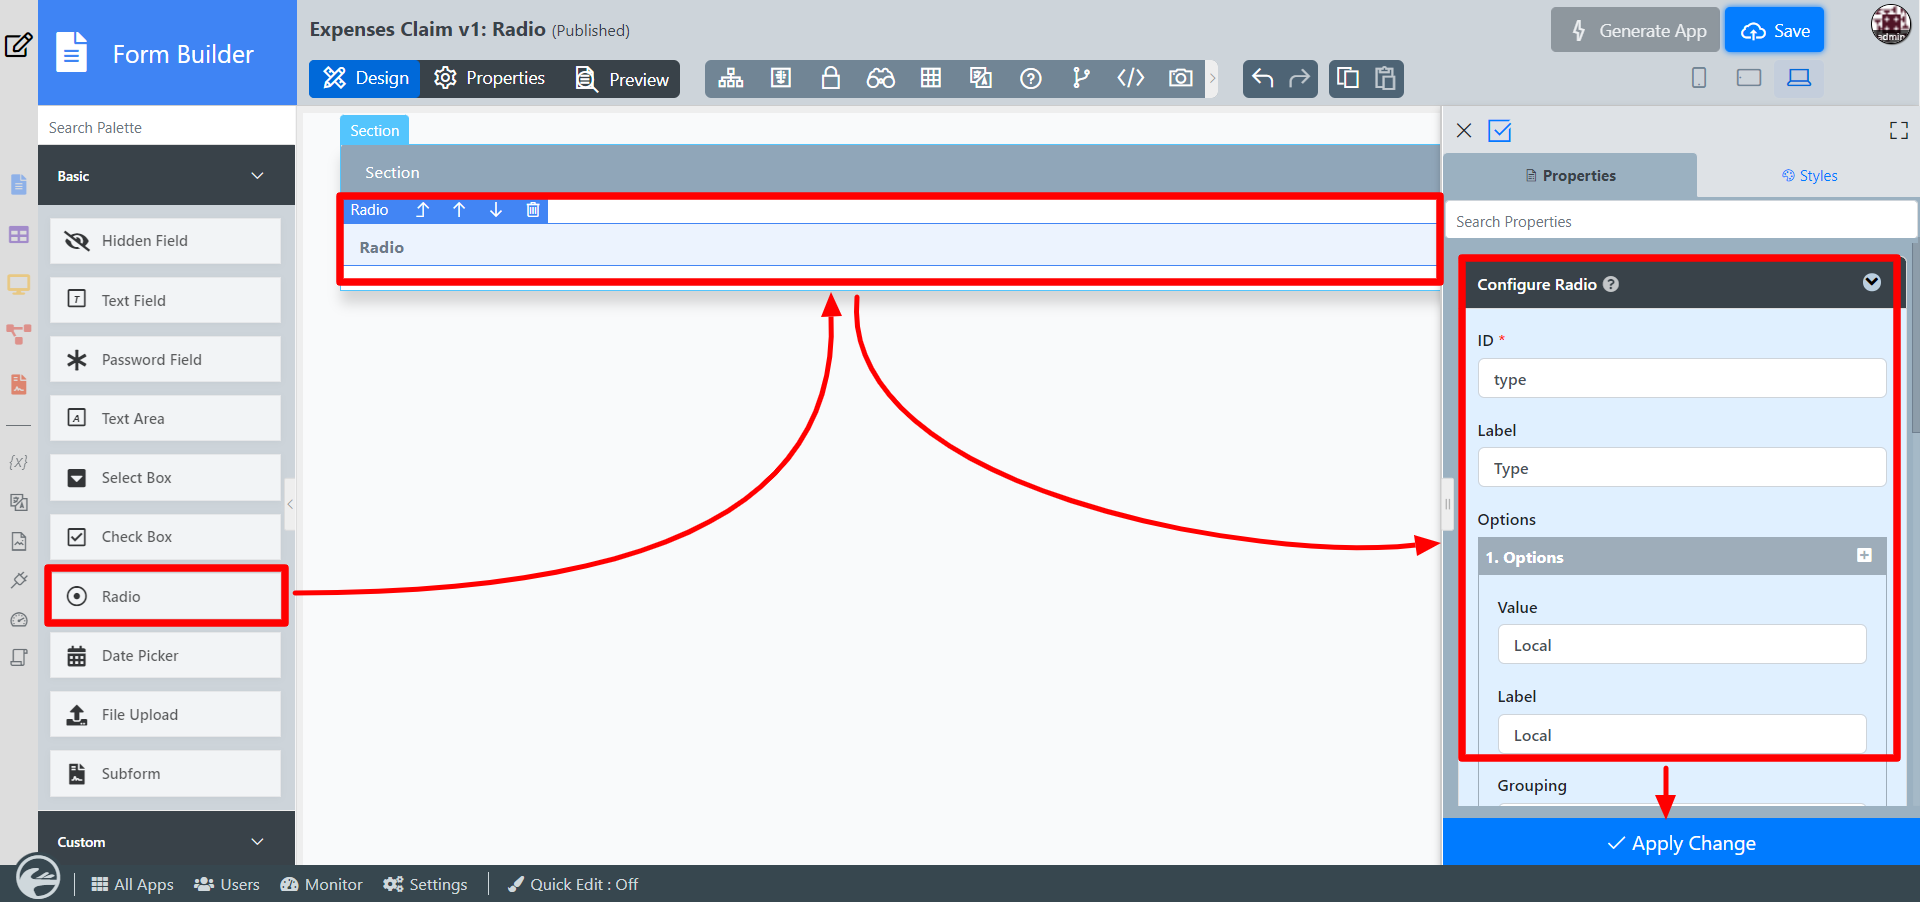Switch to mobile phone view
The image size is (1920, 902).
click(1699, 78)
